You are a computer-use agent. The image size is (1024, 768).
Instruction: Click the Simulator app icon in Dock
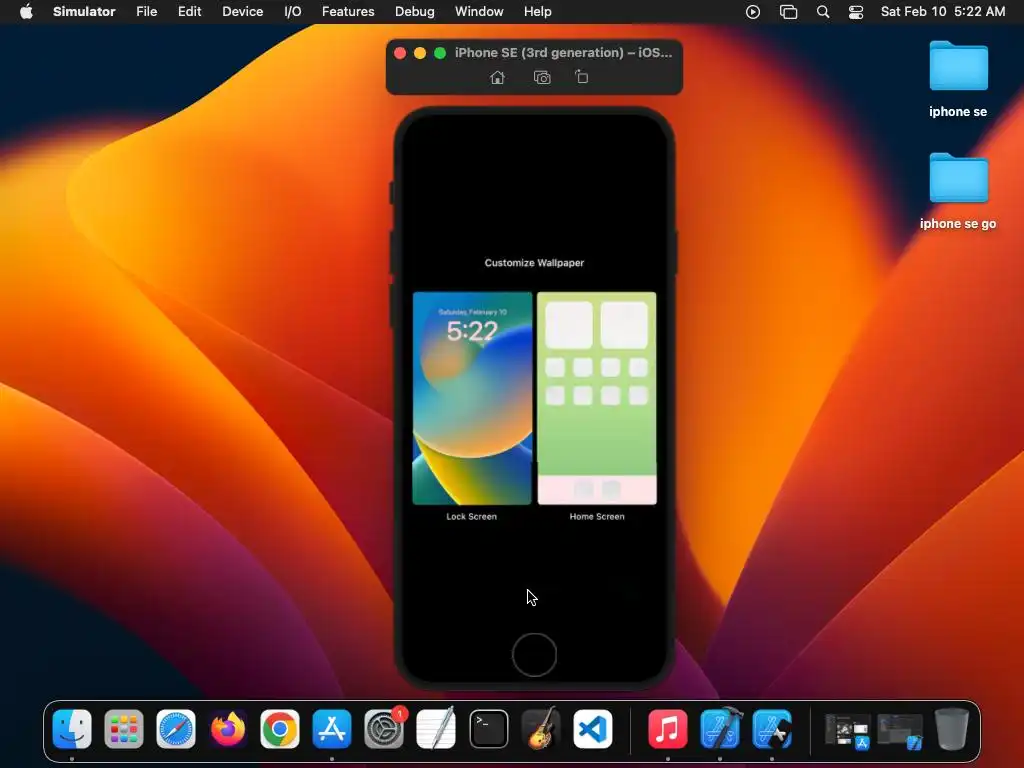[x=772, y=729]
